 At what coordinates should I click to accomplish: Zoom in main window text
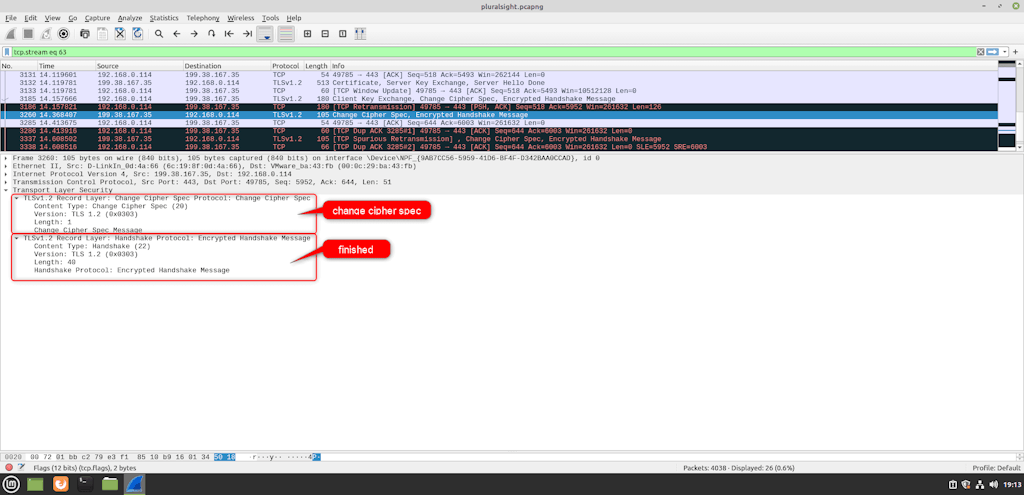(307, 33)
